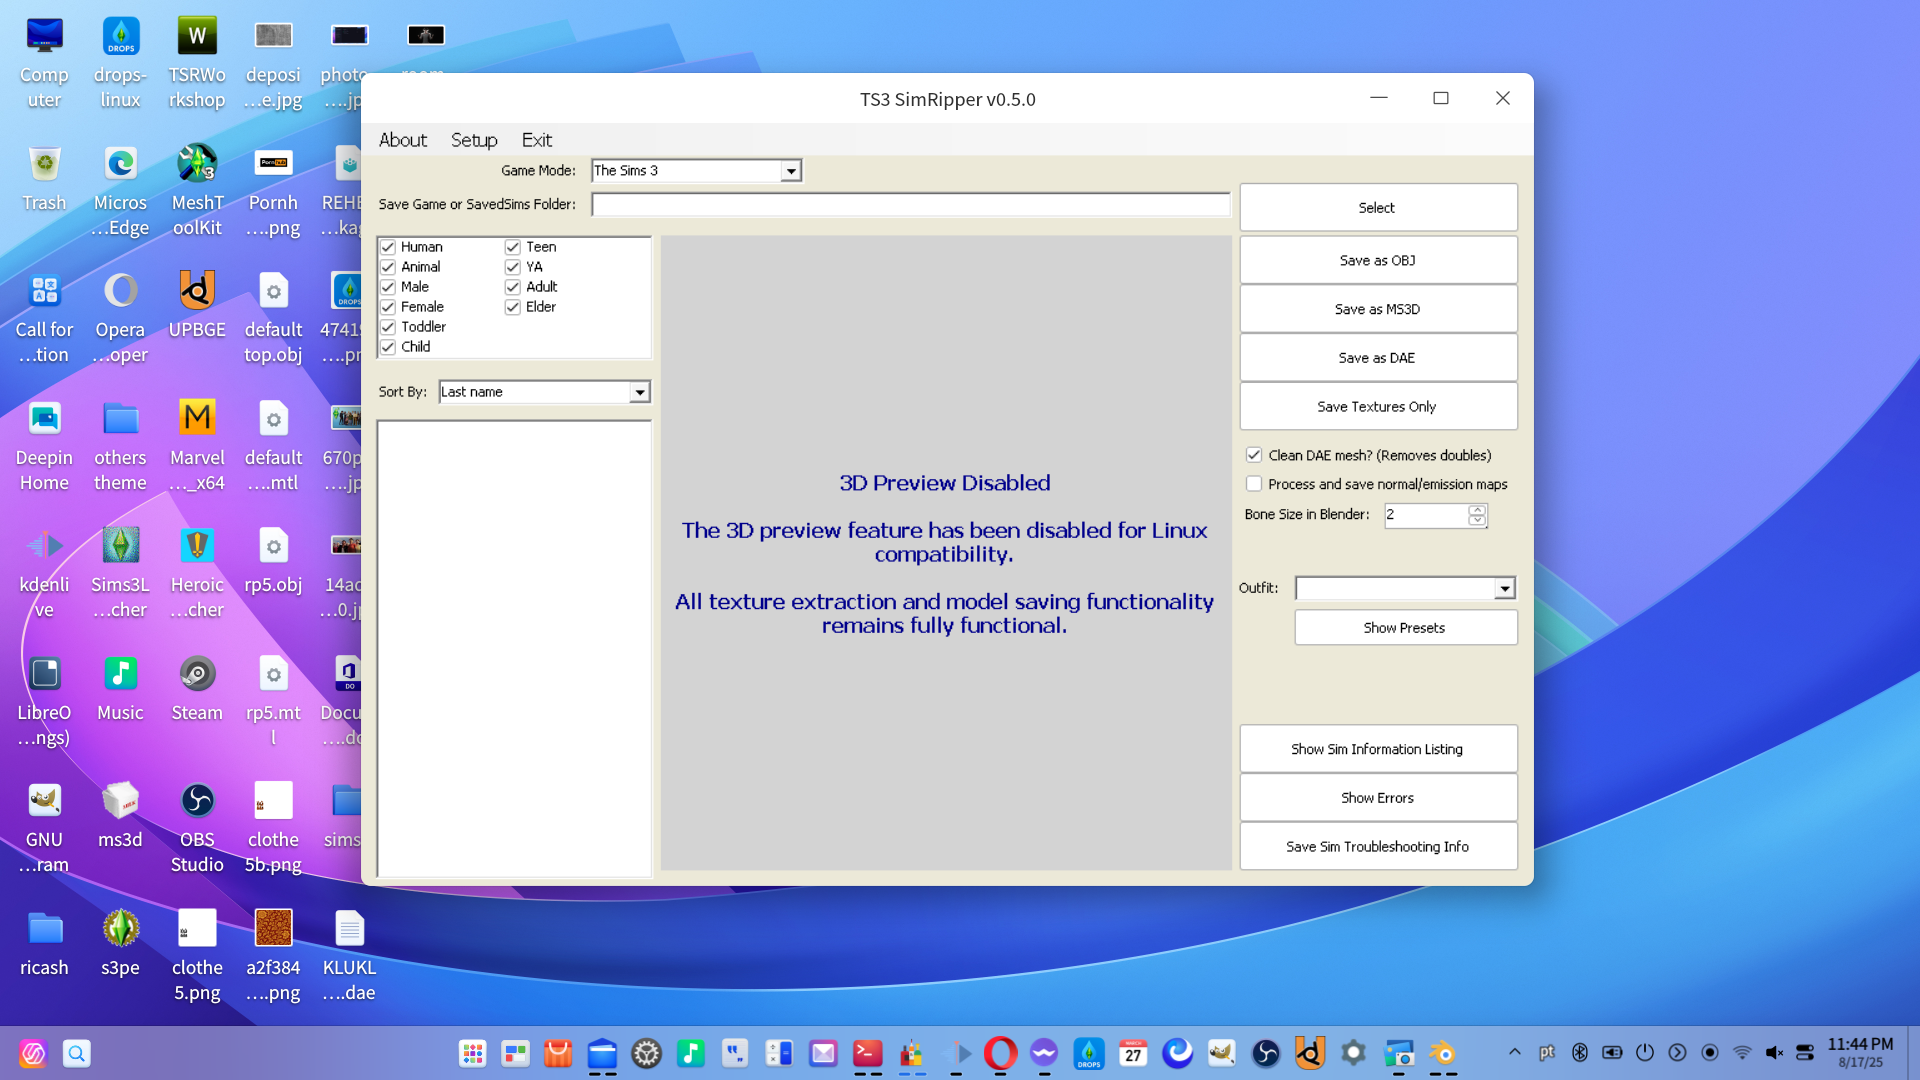Open the Setup menu

click(473, 140)
